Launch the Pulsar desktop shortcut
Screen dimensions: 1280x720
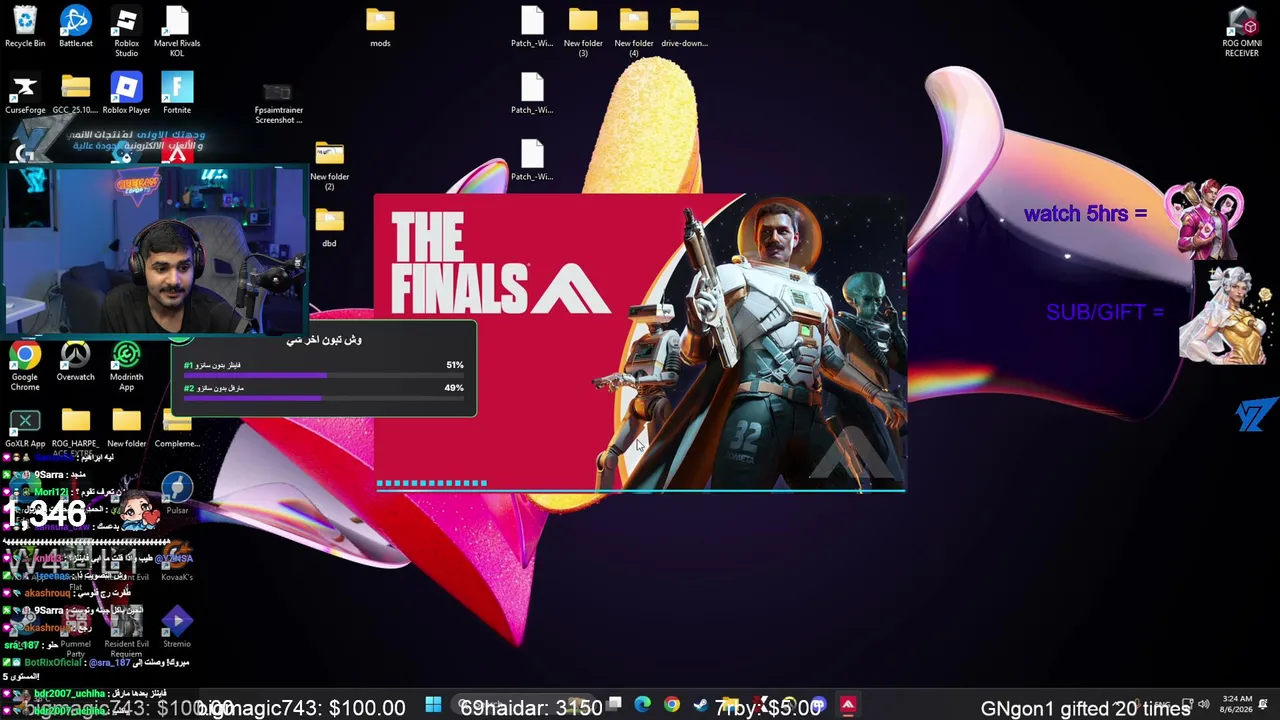click(177, 494)
